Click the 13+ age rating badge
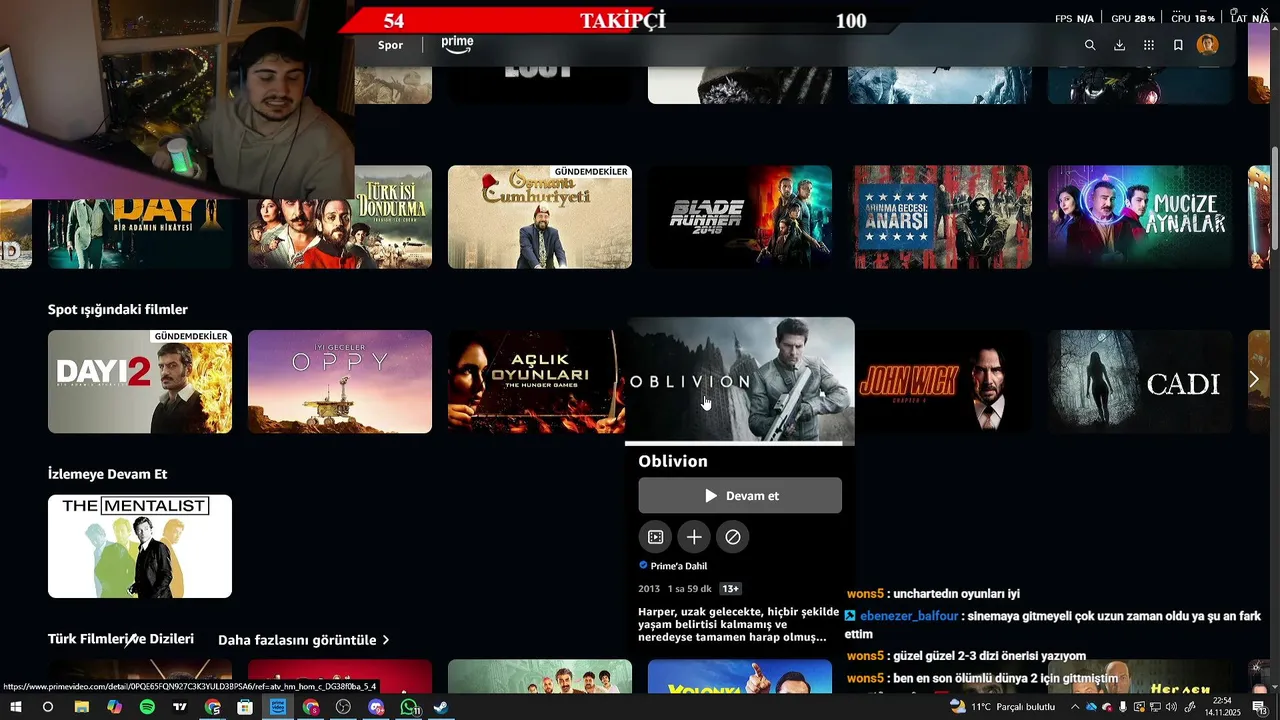This screenshot has width=1280, height=720. point(731,589)
